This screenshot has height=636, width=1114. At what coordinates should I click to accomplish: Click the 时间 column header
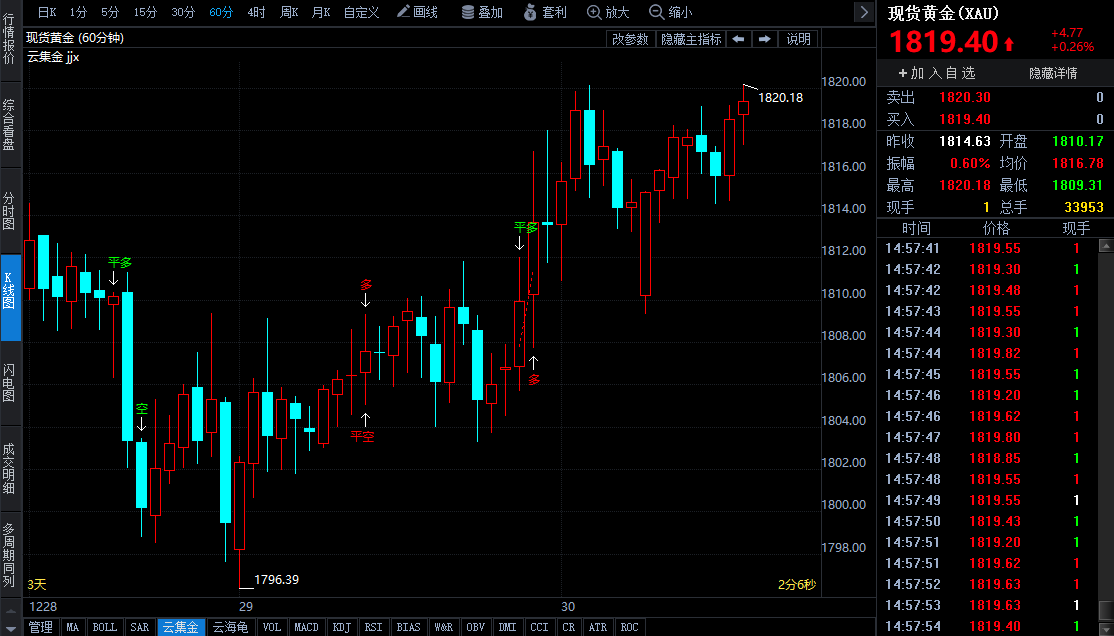[916, 228]
